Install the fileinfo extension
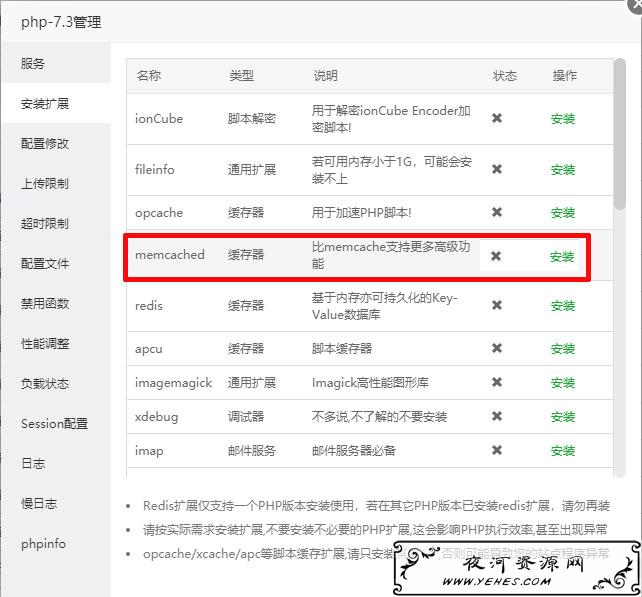This screenshot has width=642, height=597. coord(563,170)
